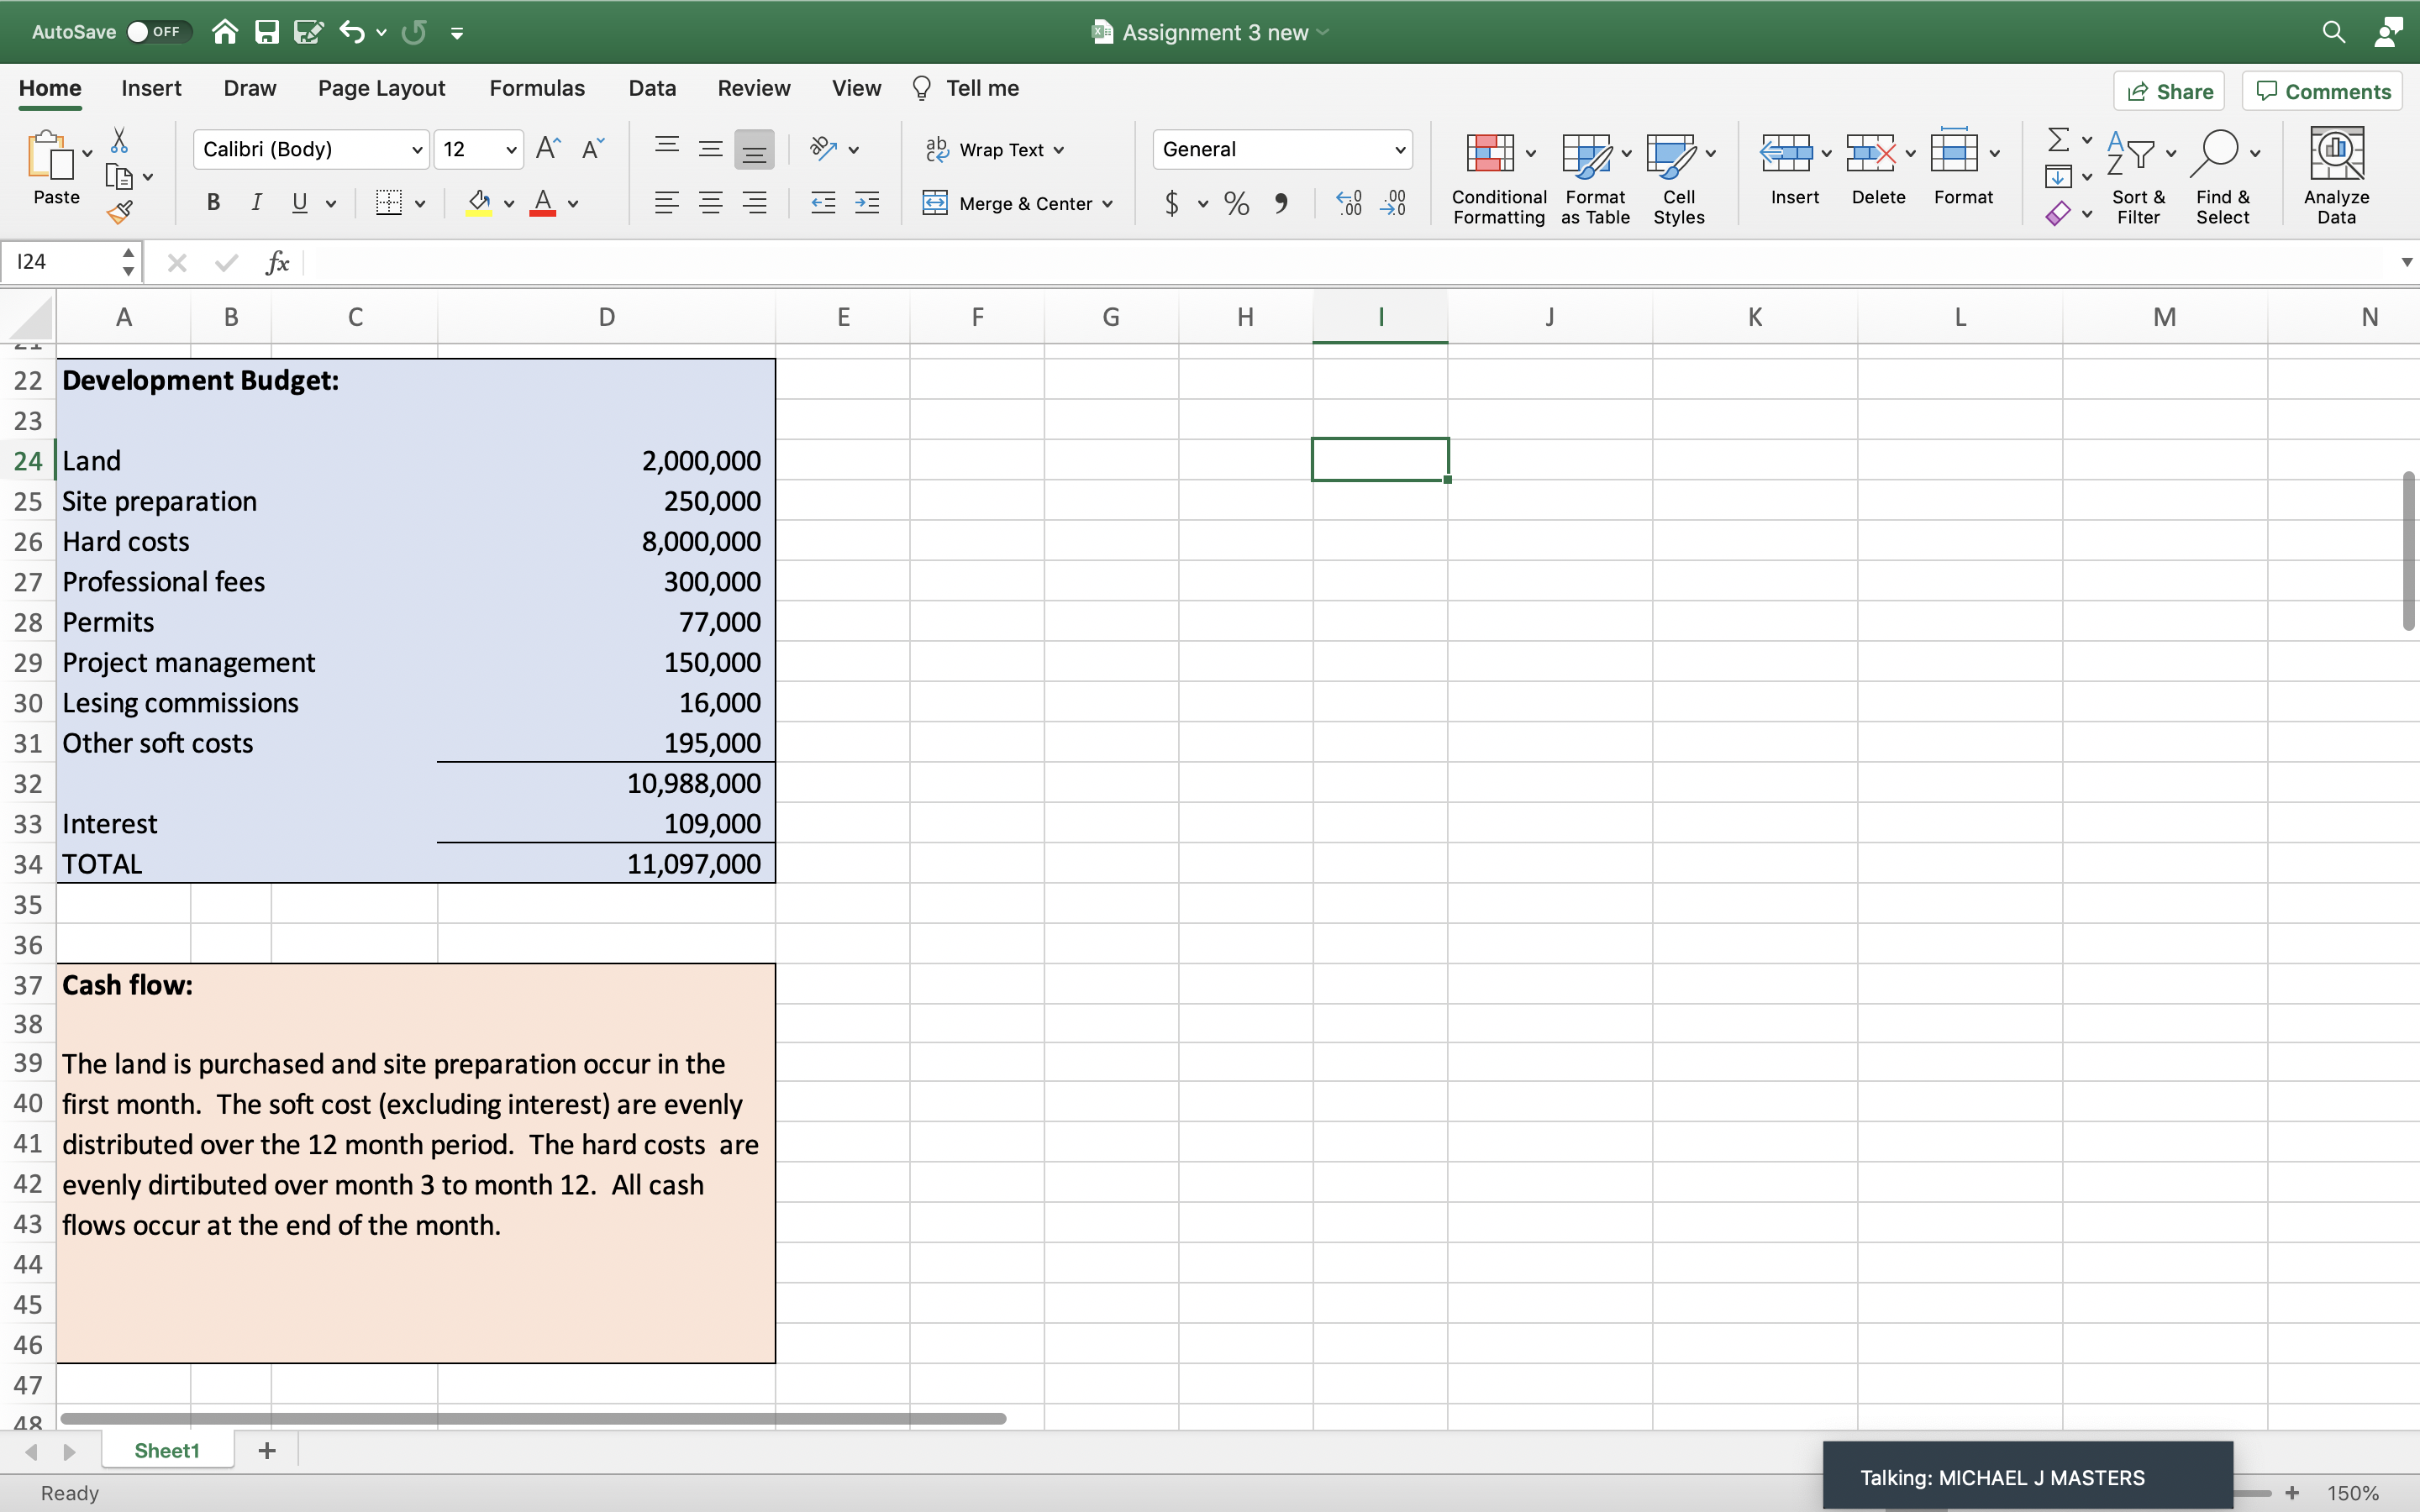The image size is (2420, 1512).
Task: Expand the General number format dropdown
Action: point(1399,150)
